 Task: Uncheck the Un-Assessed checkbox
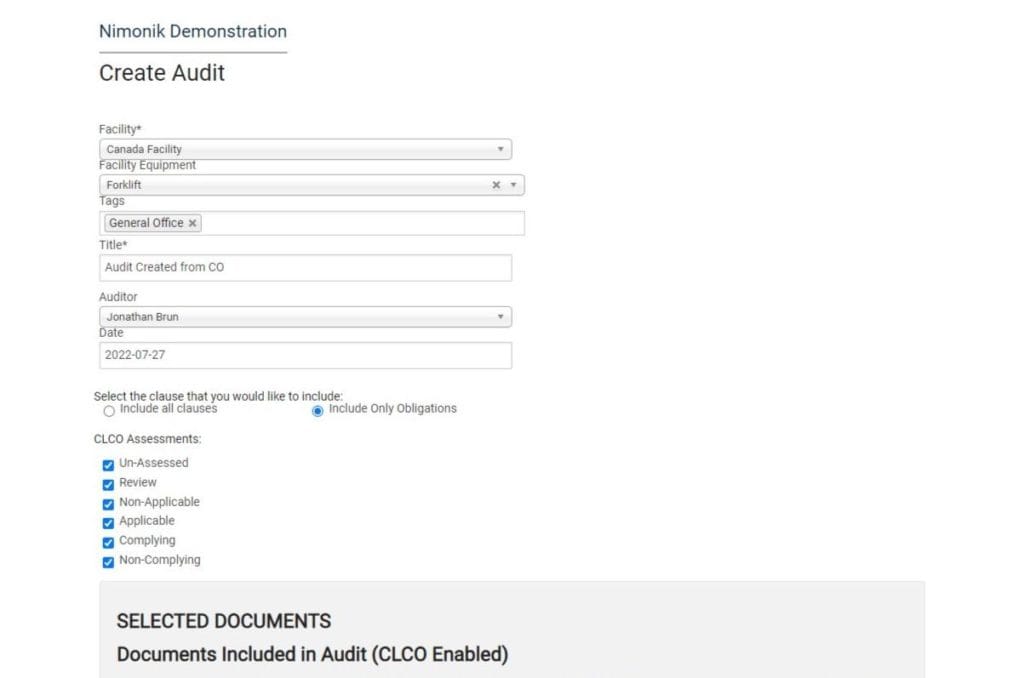pyautogui.click(x=108, y=464)
